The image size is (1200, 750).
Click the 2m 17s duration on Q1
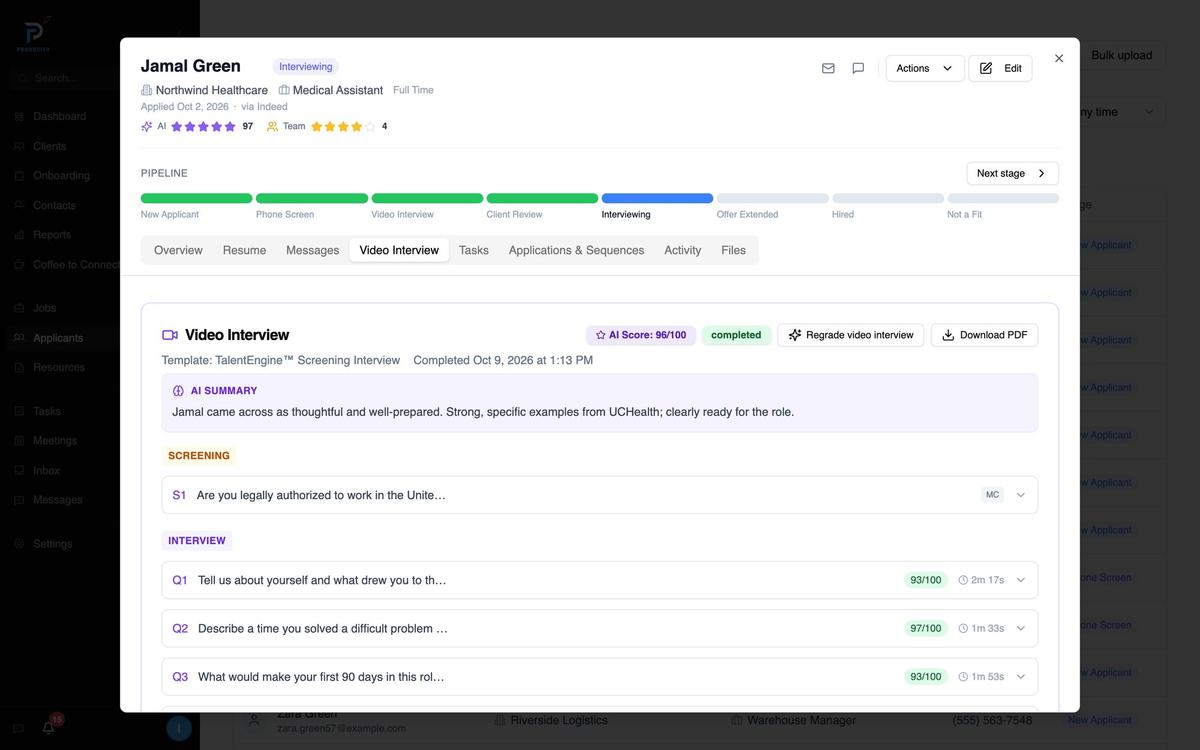981,580
